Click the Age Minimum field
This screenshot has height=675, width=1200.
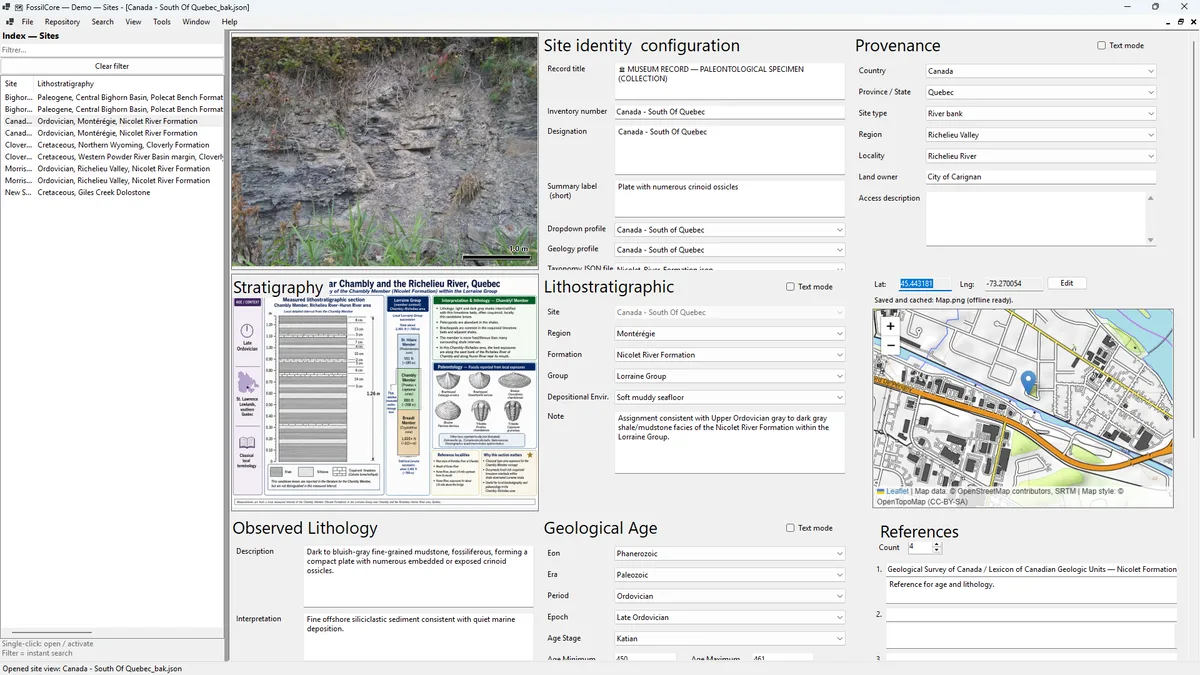645,659
